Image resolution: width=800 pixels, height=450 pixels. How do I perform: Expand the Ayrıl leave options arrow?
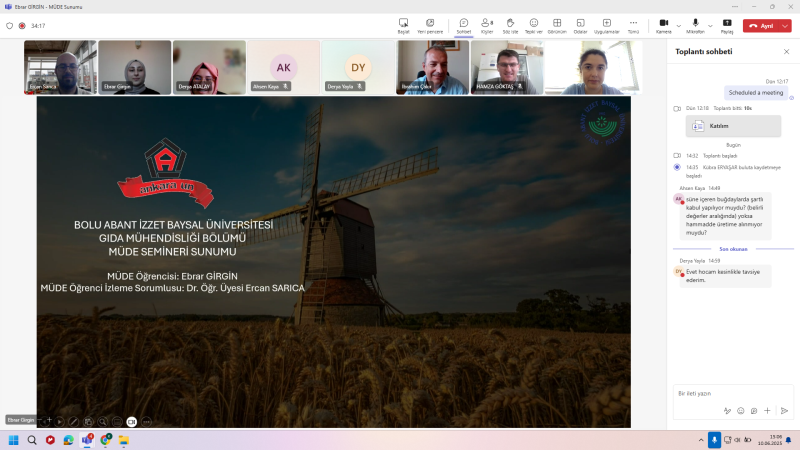pyautogui.click(x=785, y=26)
